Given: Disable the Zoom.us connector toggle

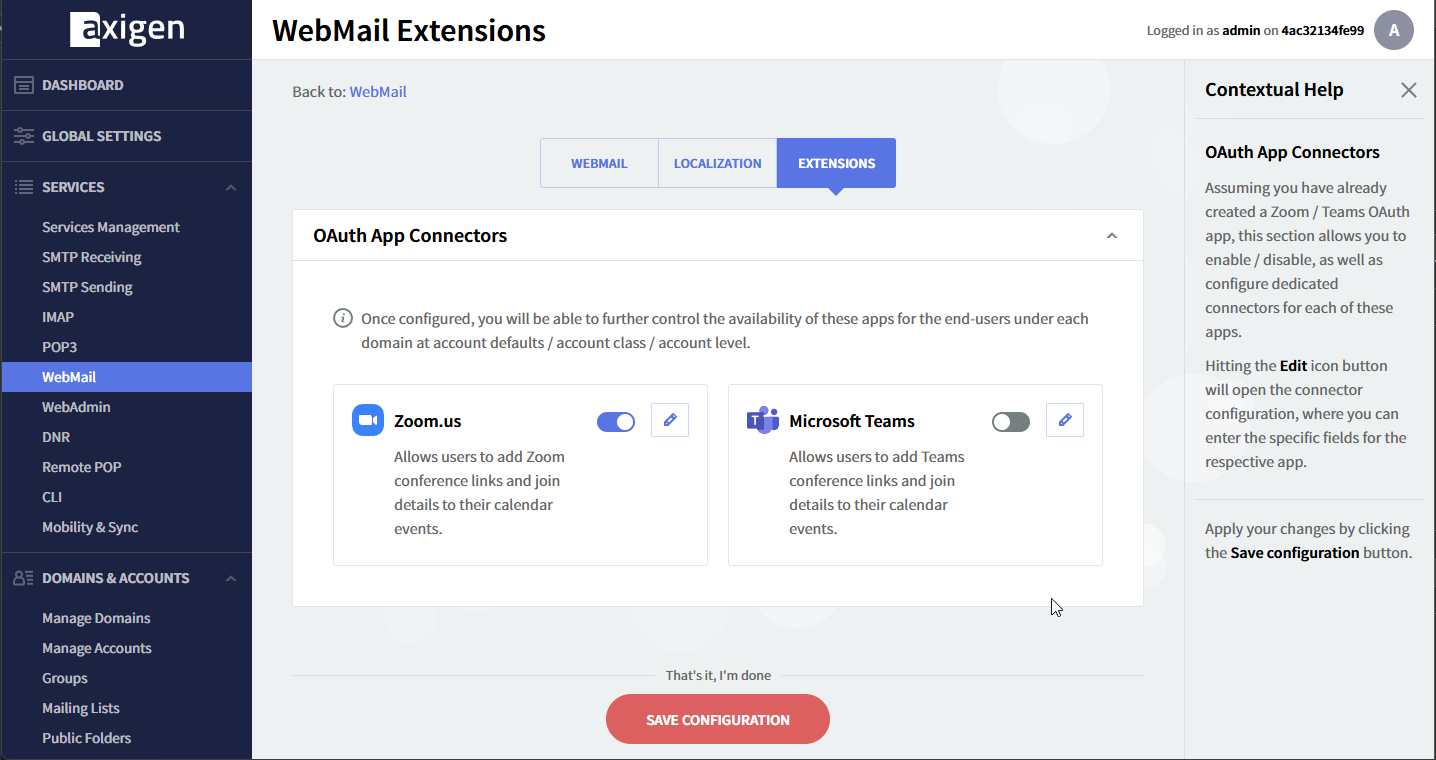Looking at the screenshot, I should [616, 422].
